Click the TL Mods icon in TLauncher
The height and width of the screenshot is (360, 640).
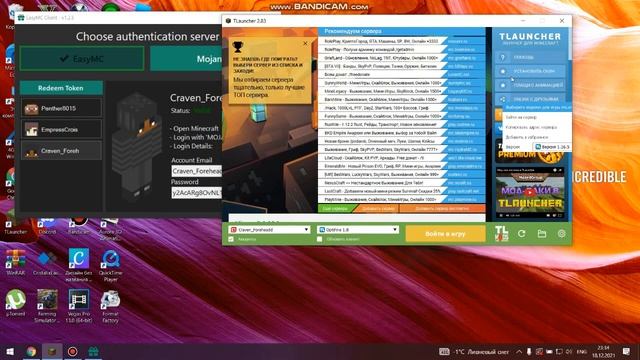click(x=501, y=233)
